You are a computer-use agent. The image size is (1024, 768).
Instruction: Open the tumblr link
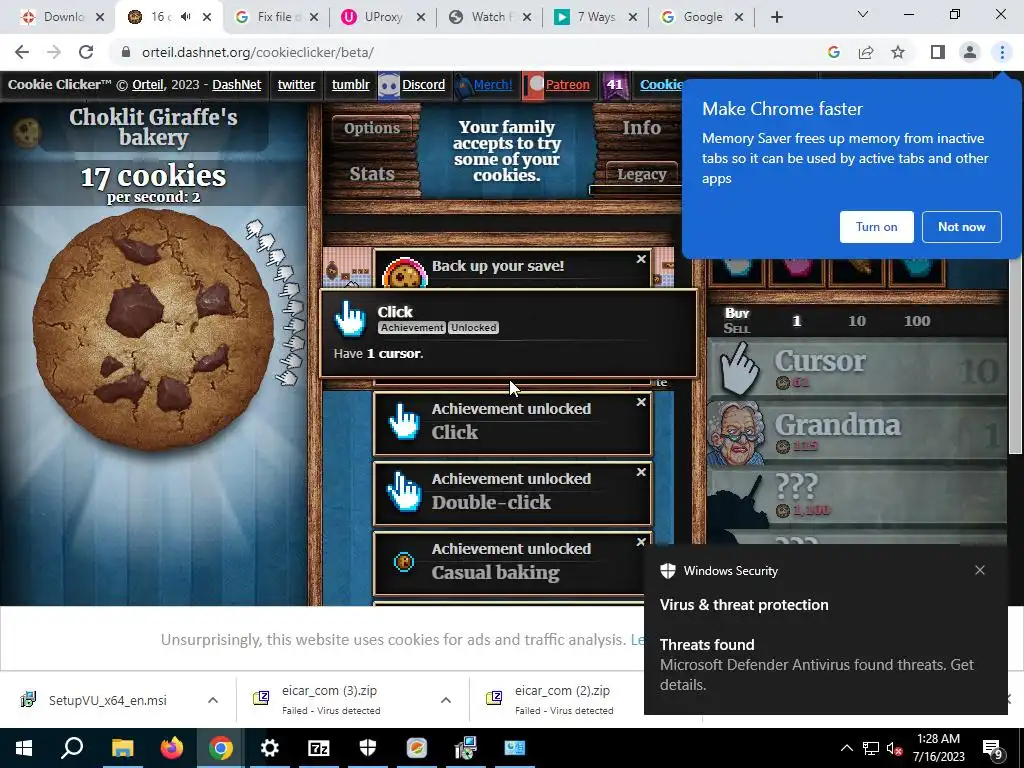(351, 85)
